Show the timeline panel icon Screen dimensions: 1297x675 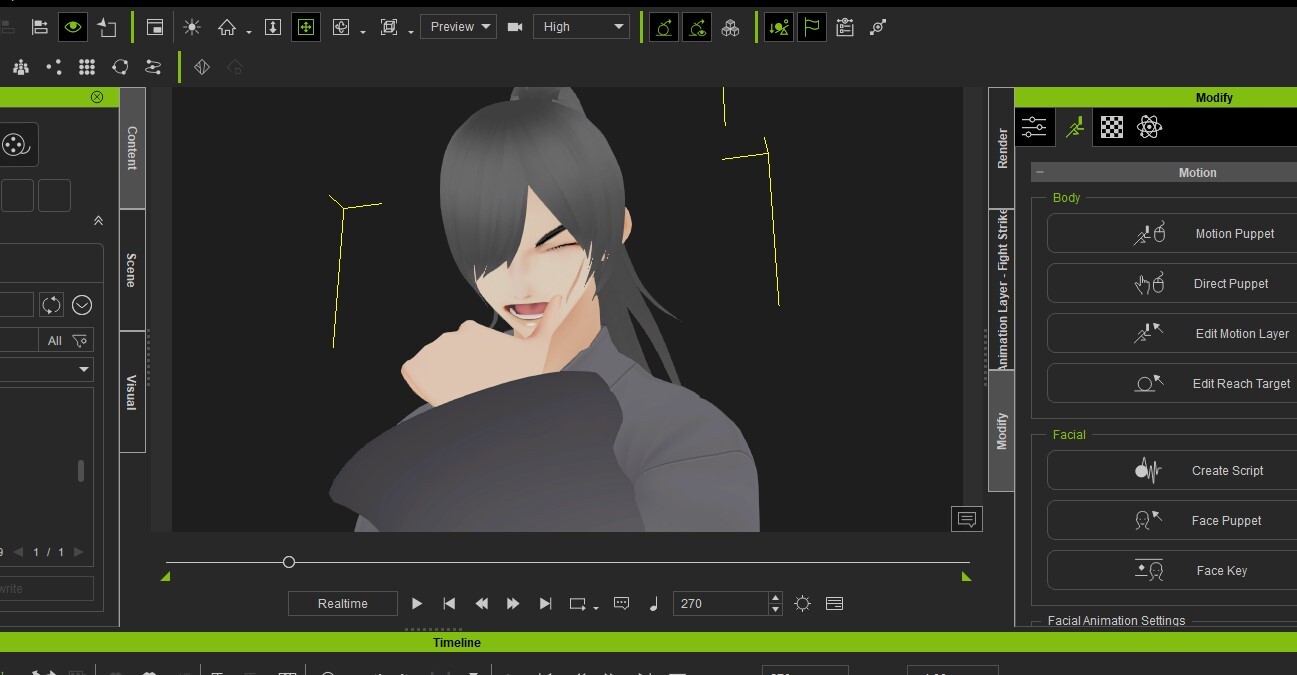tap(835, 603)
